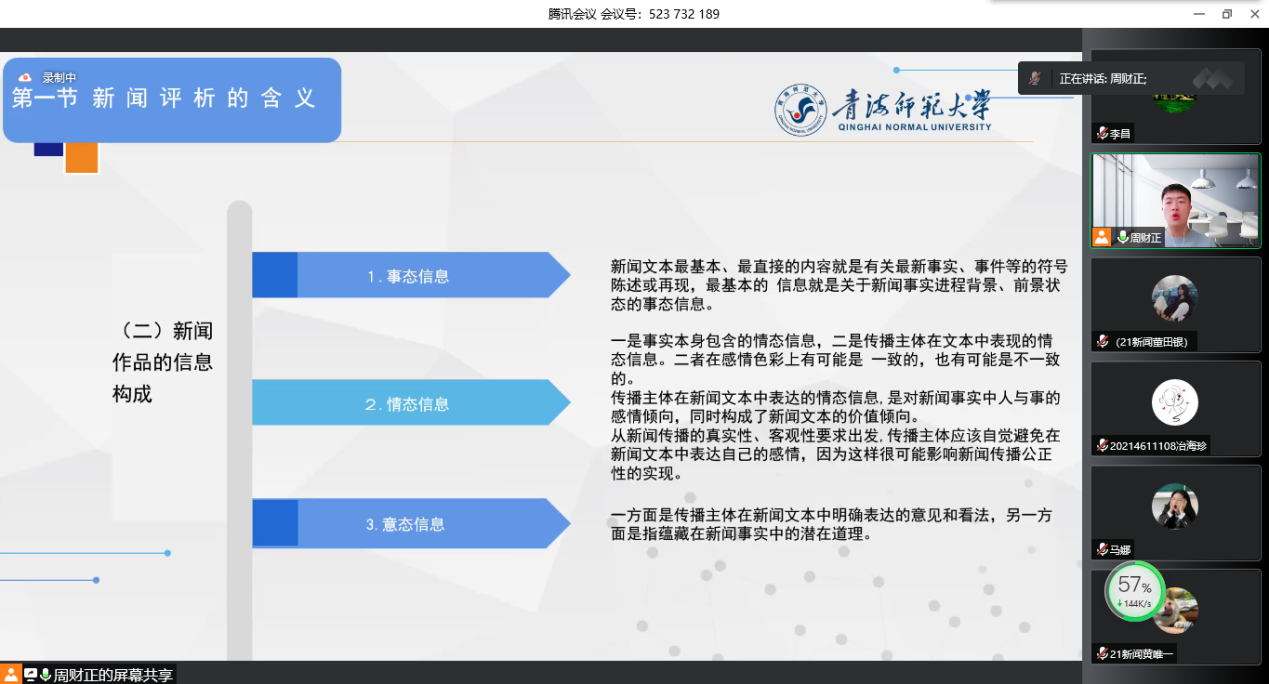1269x684 pixels.
Task: Click the 20214611108冶海珍 participant avatar
Action: tap(1175, 402)
